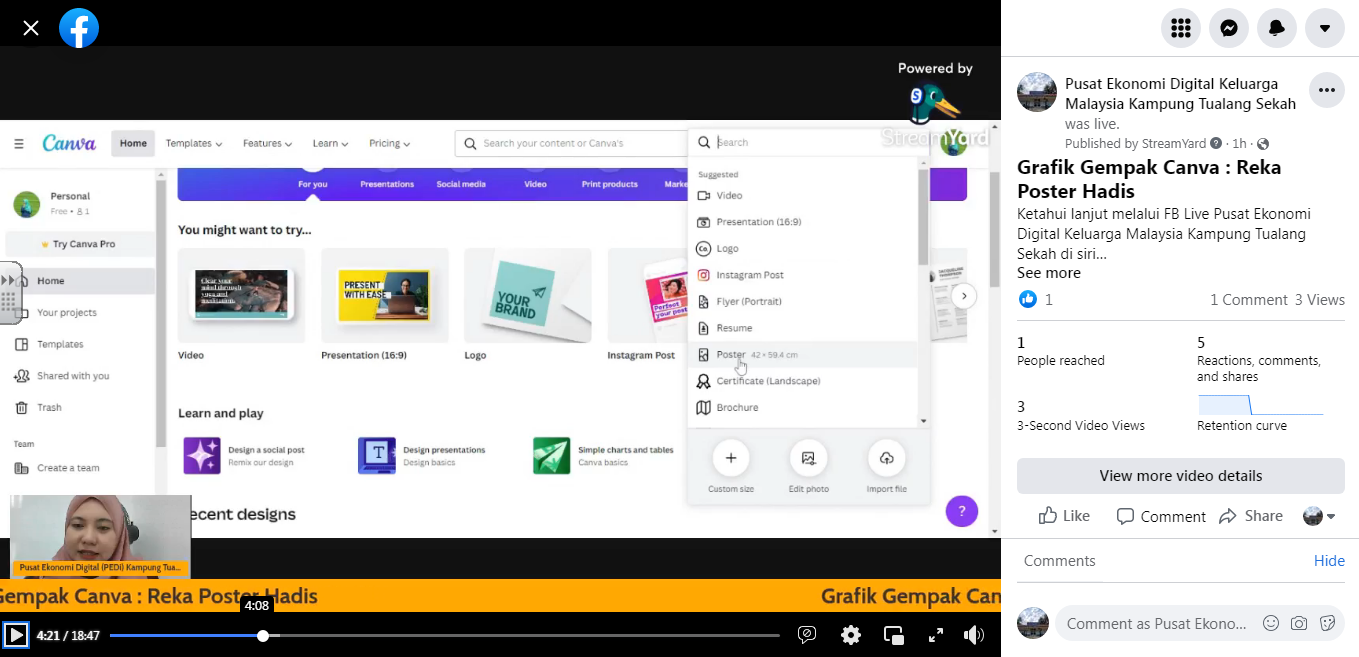The image size is (1359, 657).
Task: Choose Flyer (Portrait) from suggested list
Action: (803, 301)
